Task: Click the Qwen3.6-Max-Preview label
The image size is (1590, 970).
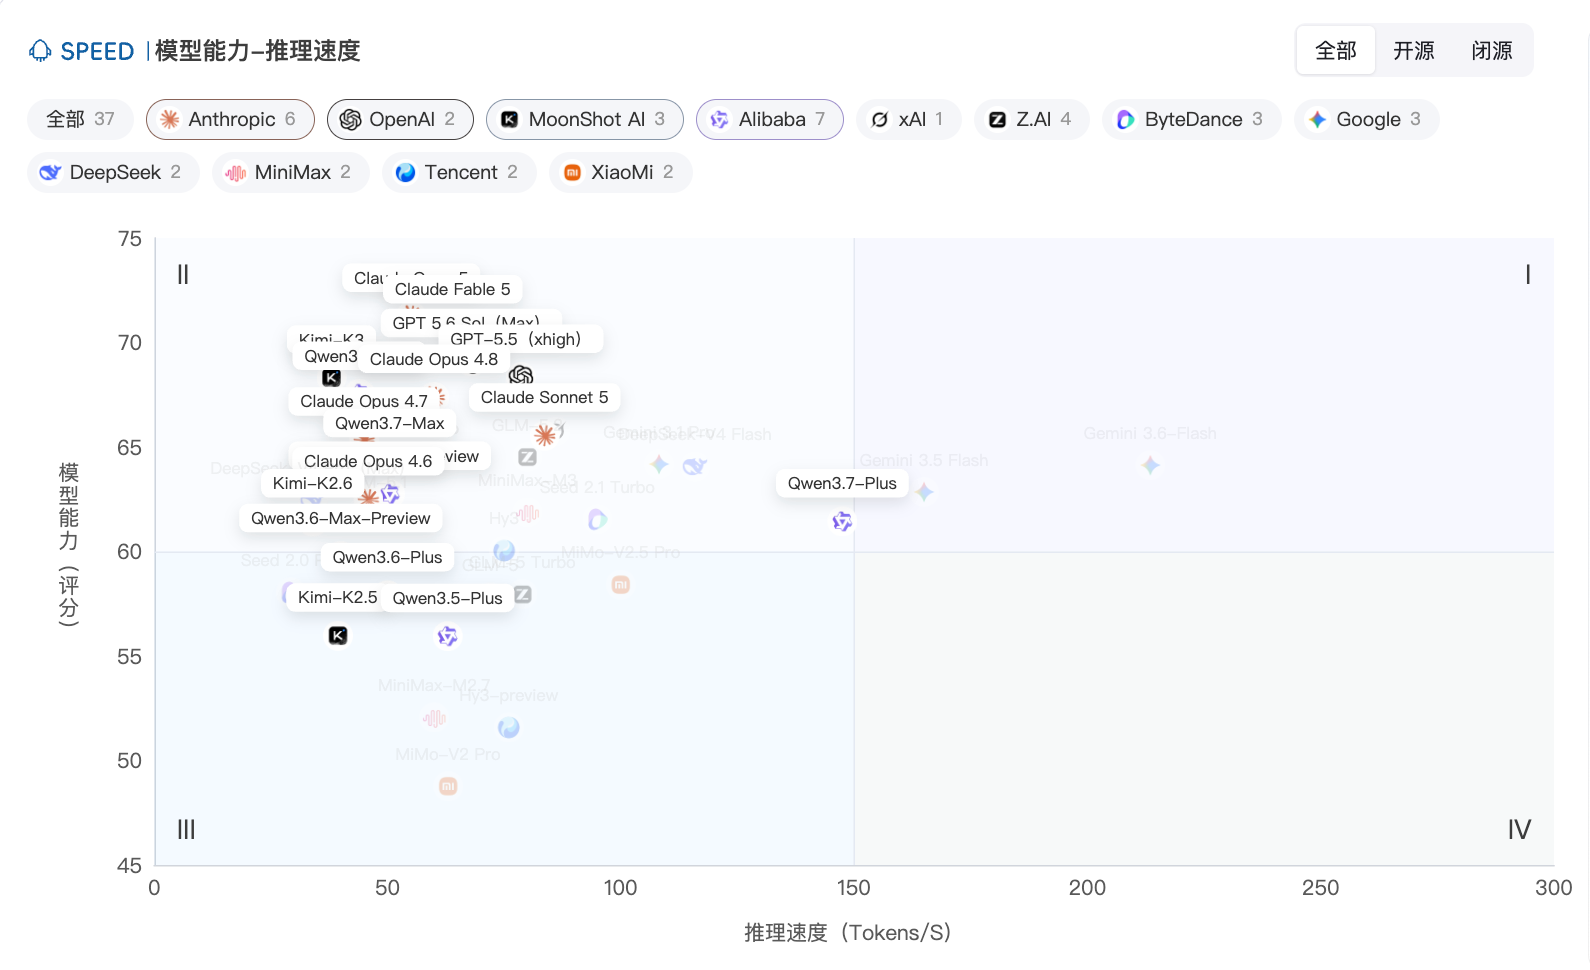Action: click(x=341, y=518)
